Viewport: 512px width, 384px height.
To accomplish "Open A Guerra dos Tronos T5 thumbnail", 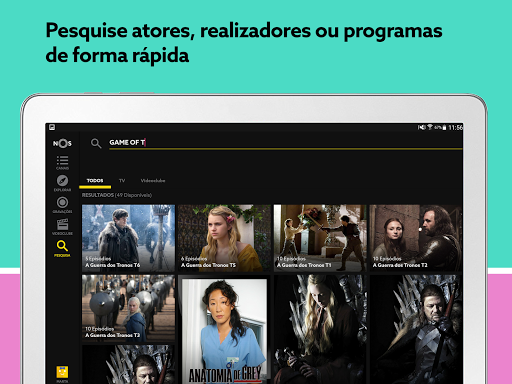I will point(224,238).
